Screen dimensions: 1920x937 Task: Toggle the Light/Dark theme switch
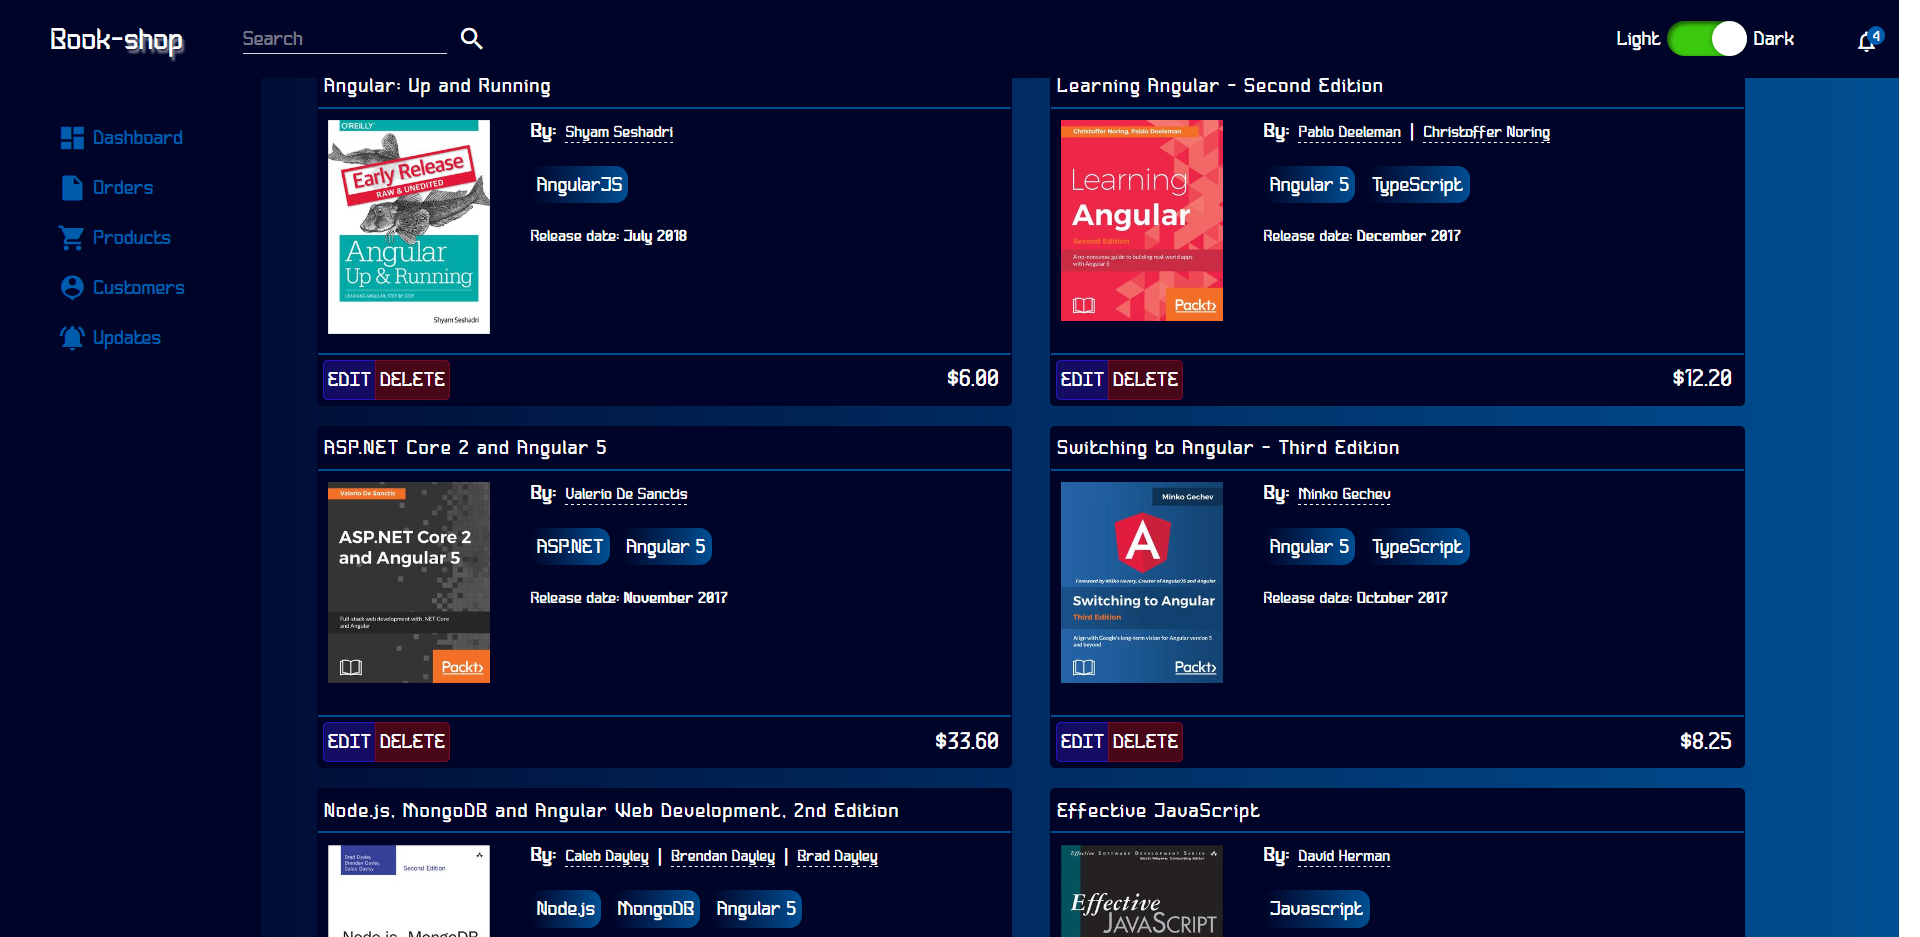click(1706, 39)
